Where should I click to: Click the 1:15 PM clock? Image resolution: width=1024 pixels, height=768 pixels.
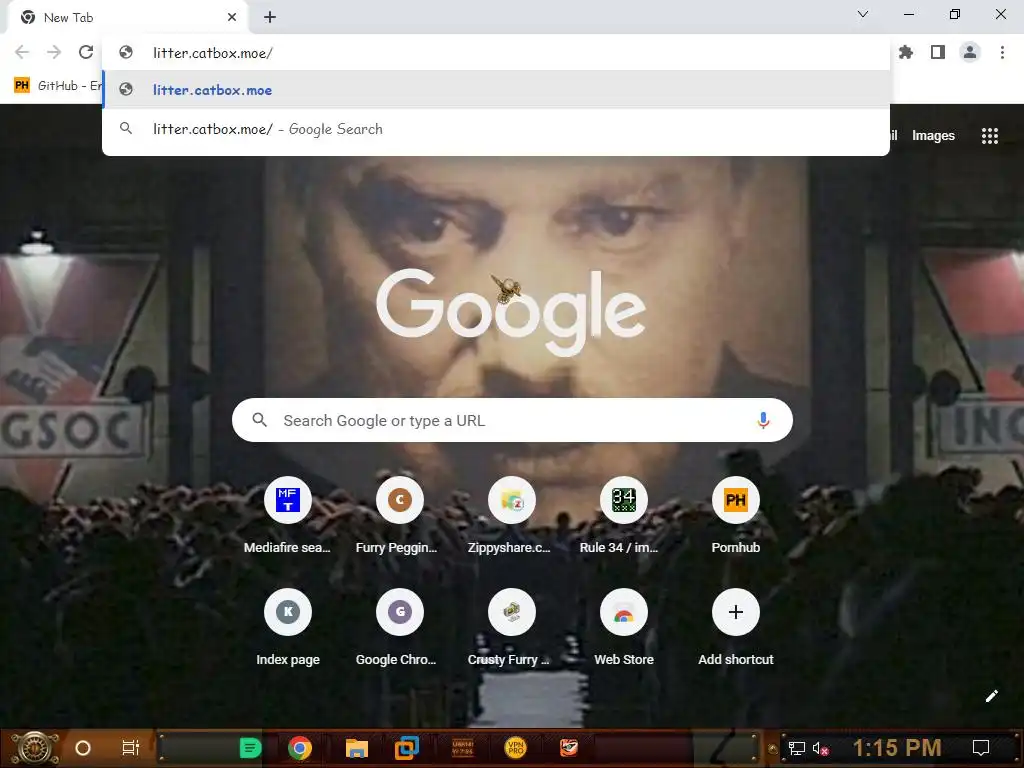click(x=897, y=748)
